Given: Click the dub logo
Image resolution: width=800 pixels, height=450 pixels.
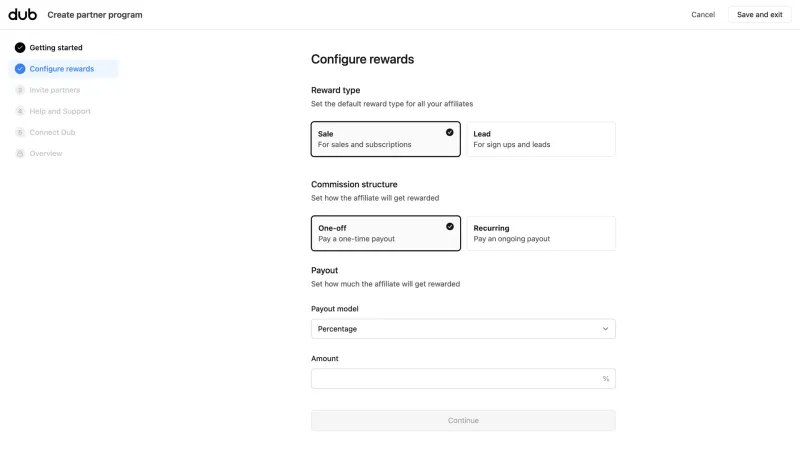Looking at the screenshot, I should [x=22, y=14].
